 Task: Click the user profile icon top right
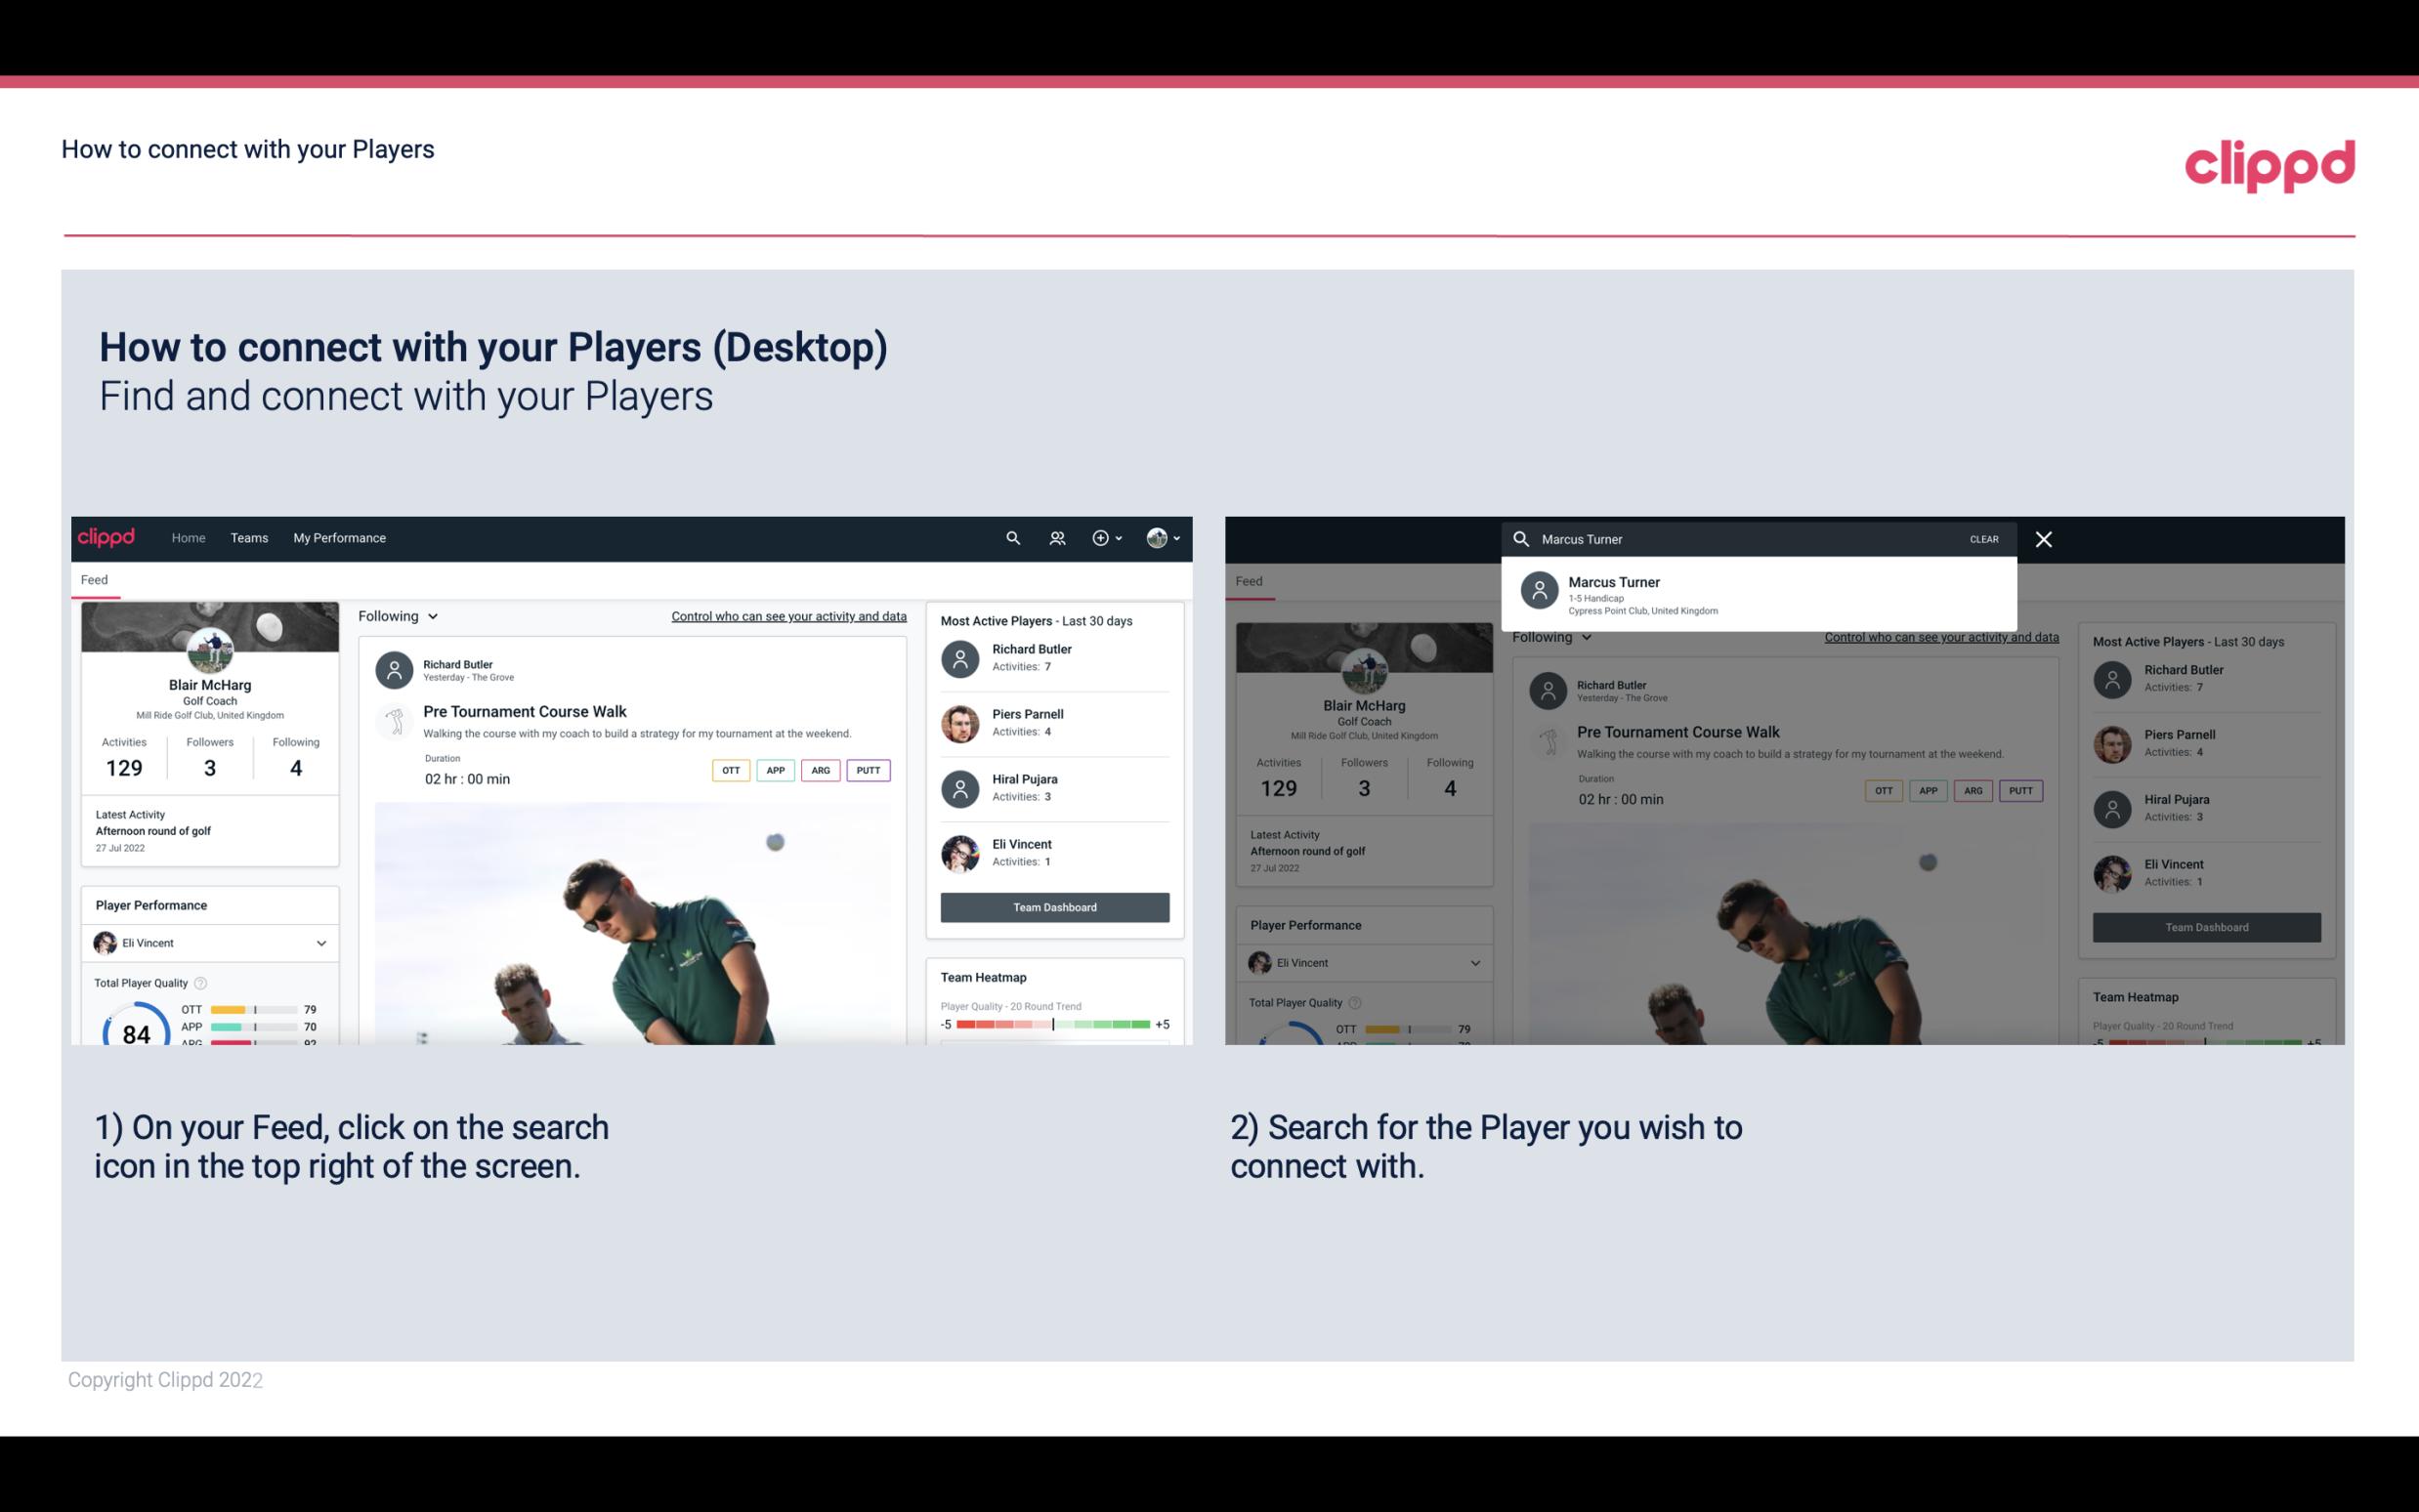point(1157,536)
